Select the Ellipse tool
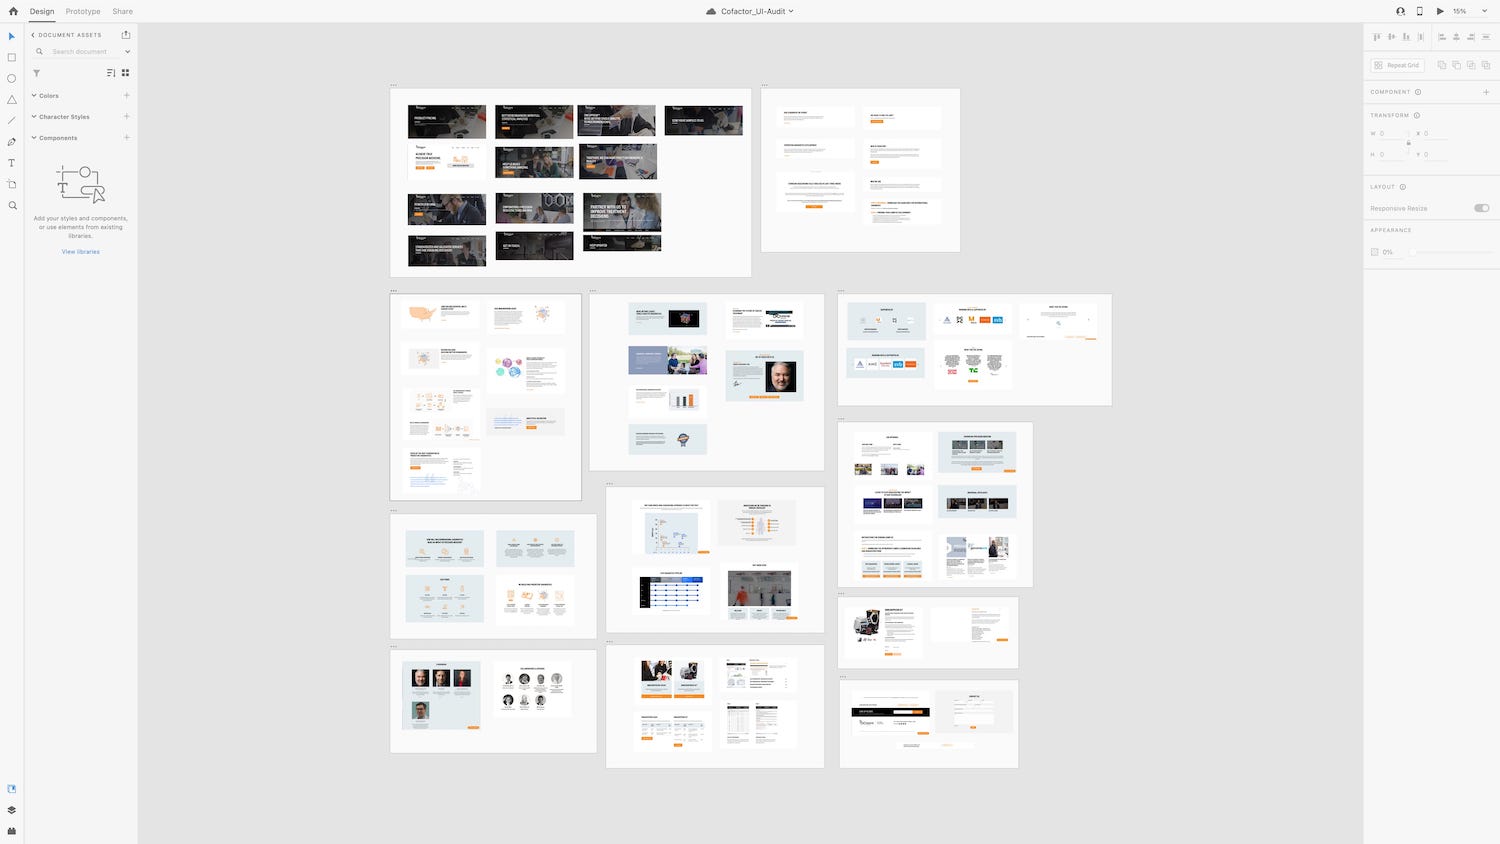 12,78
